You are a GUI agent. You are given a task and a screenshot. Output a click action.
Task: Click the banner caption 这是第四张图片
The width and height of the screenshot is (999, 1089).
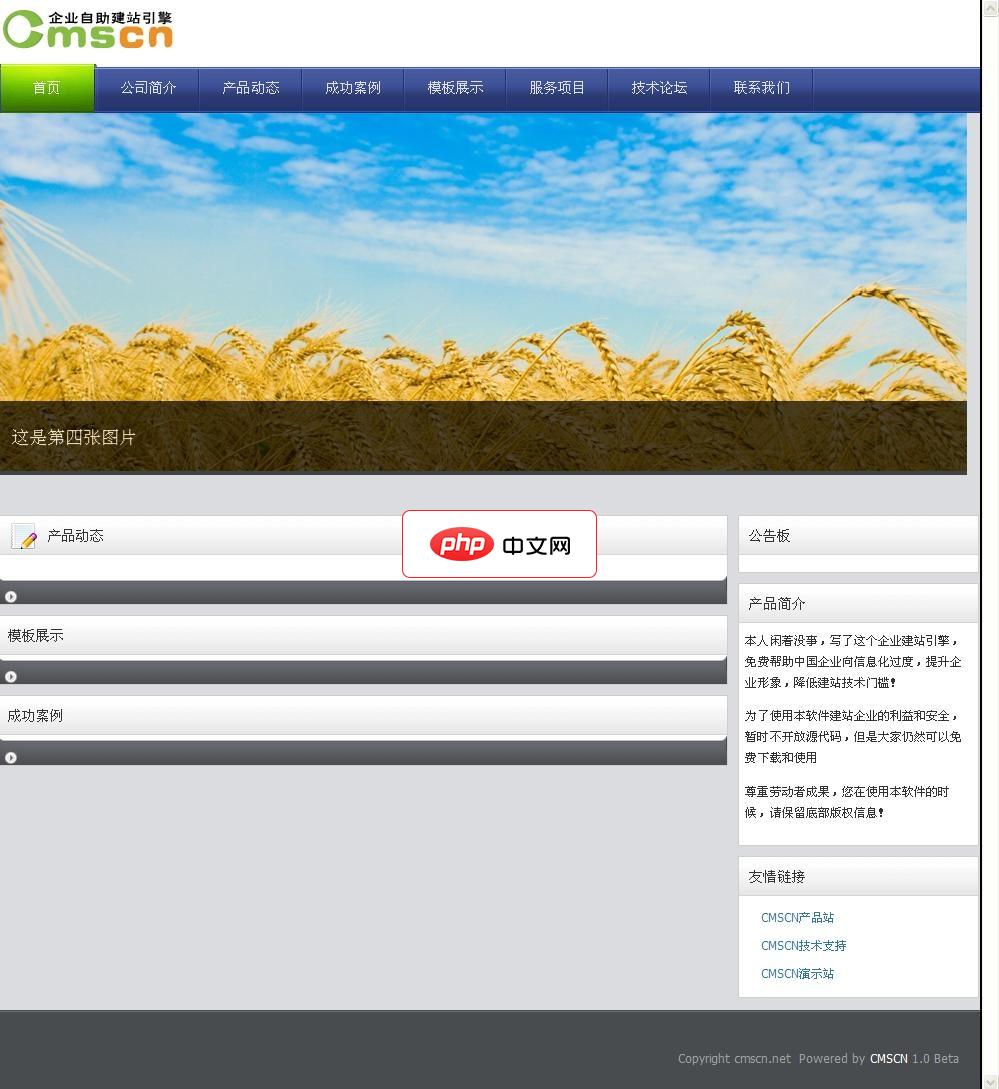click(x=74, y=438)
